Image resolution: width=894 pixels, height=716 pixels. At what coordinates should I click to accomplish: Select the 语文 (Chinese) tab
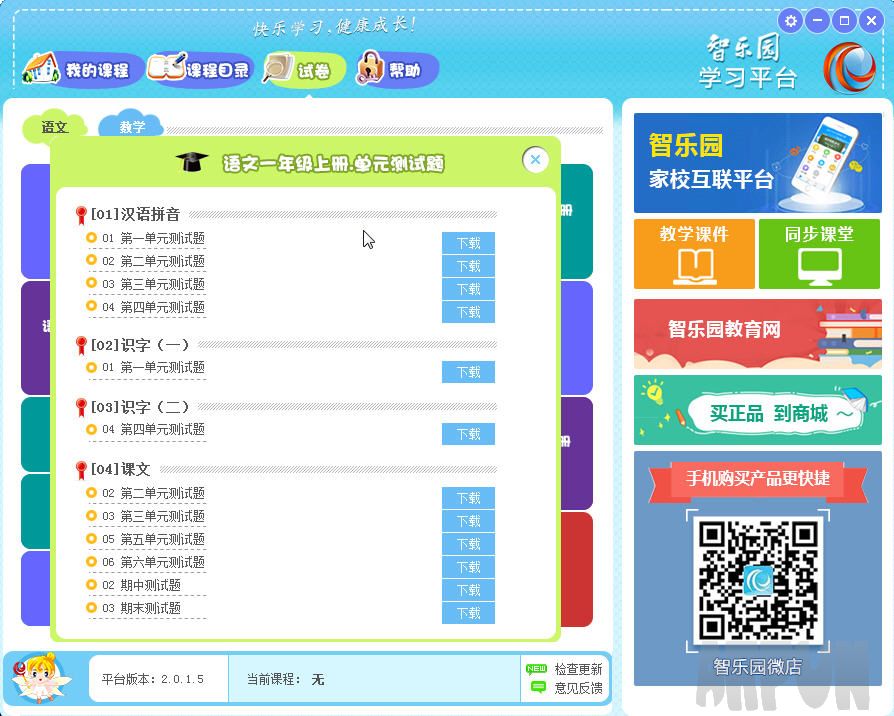[54, 127]
